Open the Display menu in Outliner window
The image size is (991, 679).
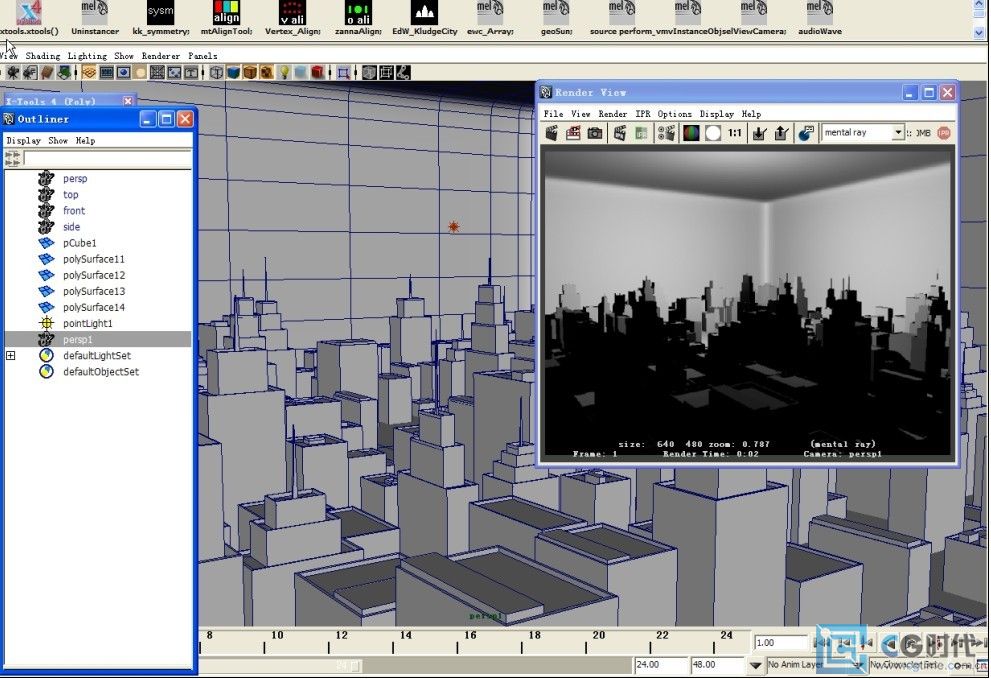tap(23, 140)
